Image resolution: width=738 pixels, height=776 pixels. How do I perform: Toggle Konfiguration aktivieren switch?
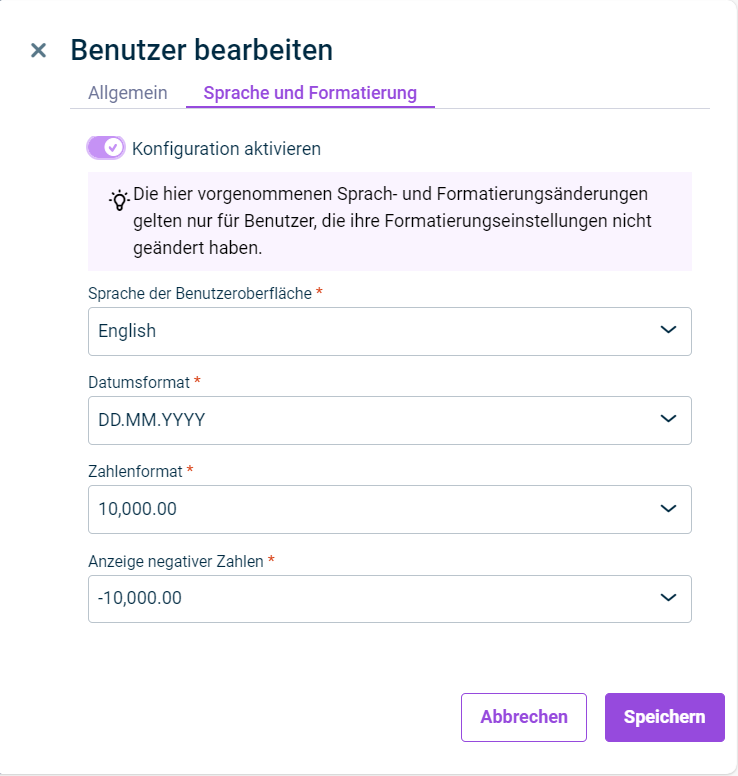coord(106,147)
